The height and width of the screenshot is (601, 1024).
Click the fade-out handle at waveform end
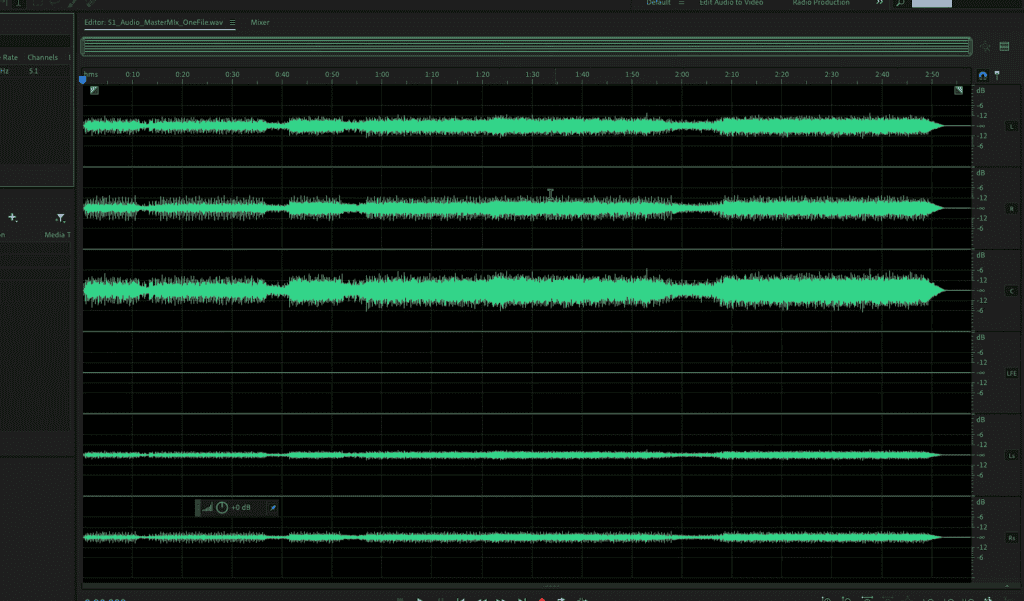[958, 90]
